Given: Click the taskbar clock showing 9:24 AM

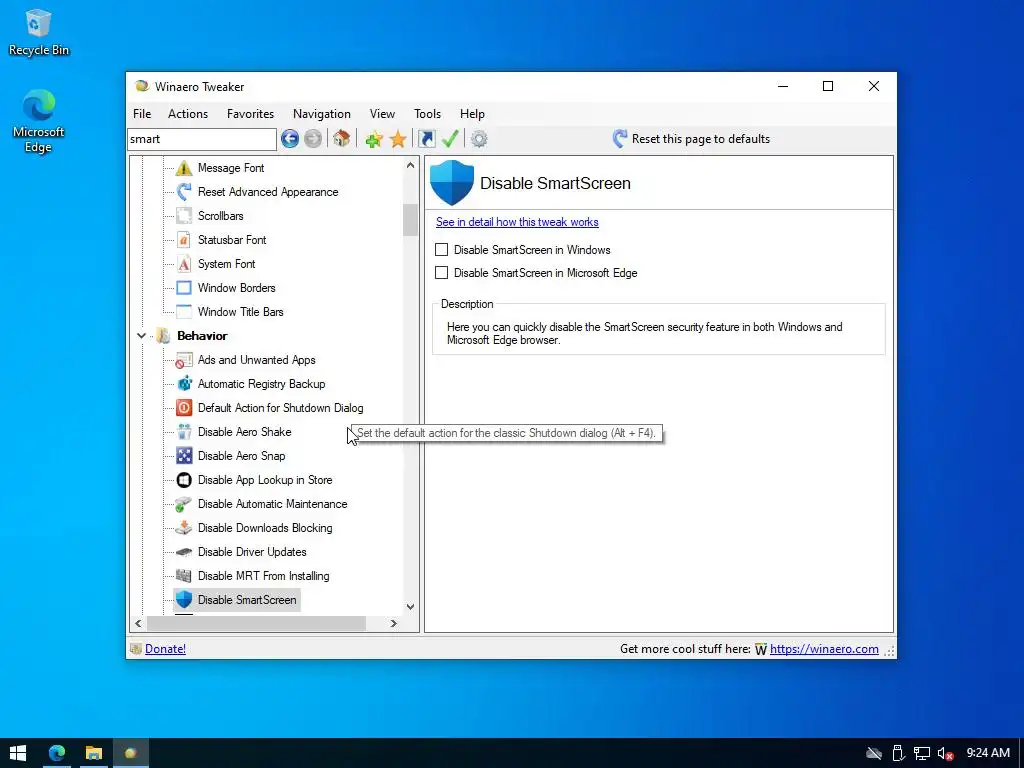Looking at the screenshot, I should 988,753.
